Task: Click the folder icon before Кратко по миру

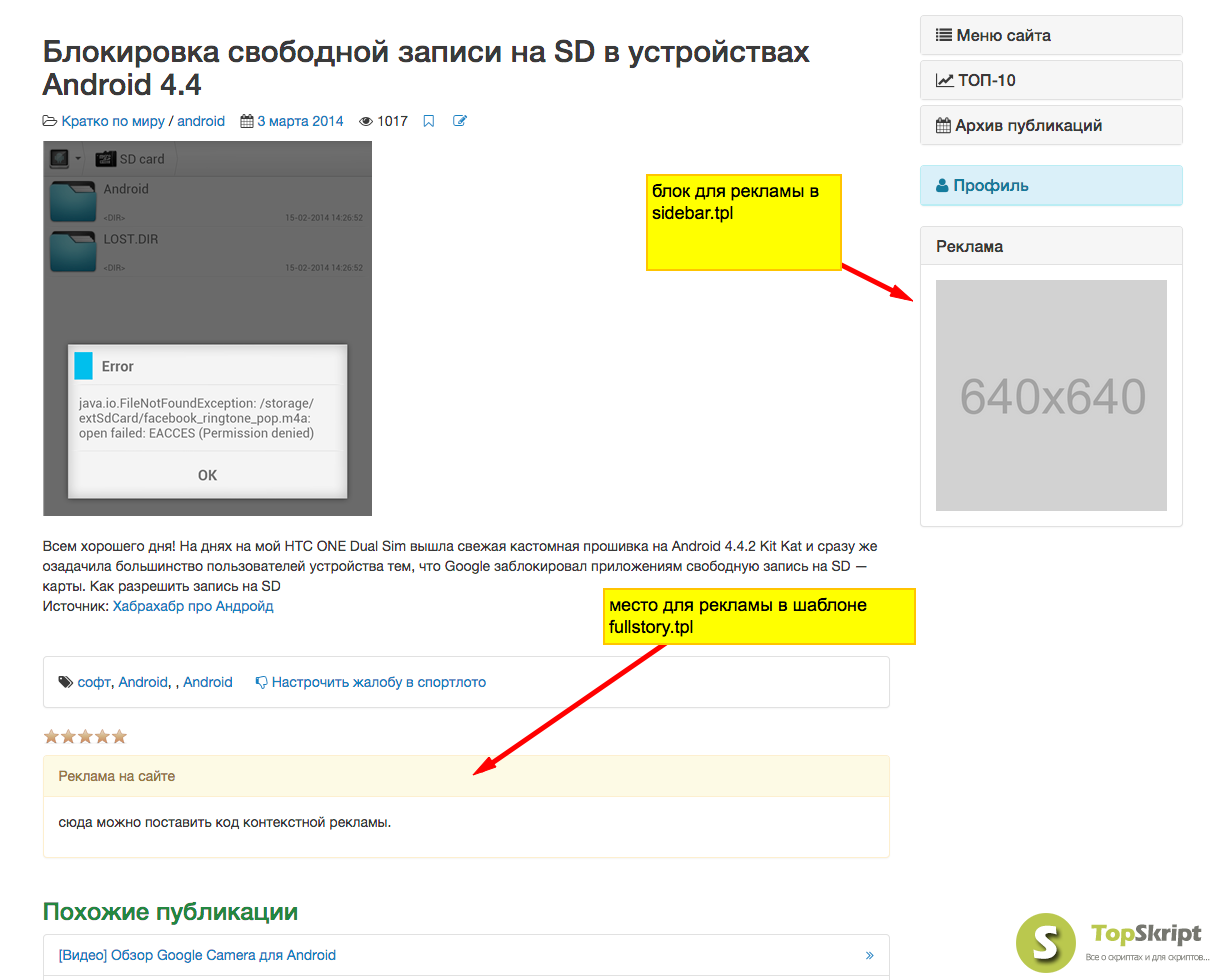Action: point(50,121)
